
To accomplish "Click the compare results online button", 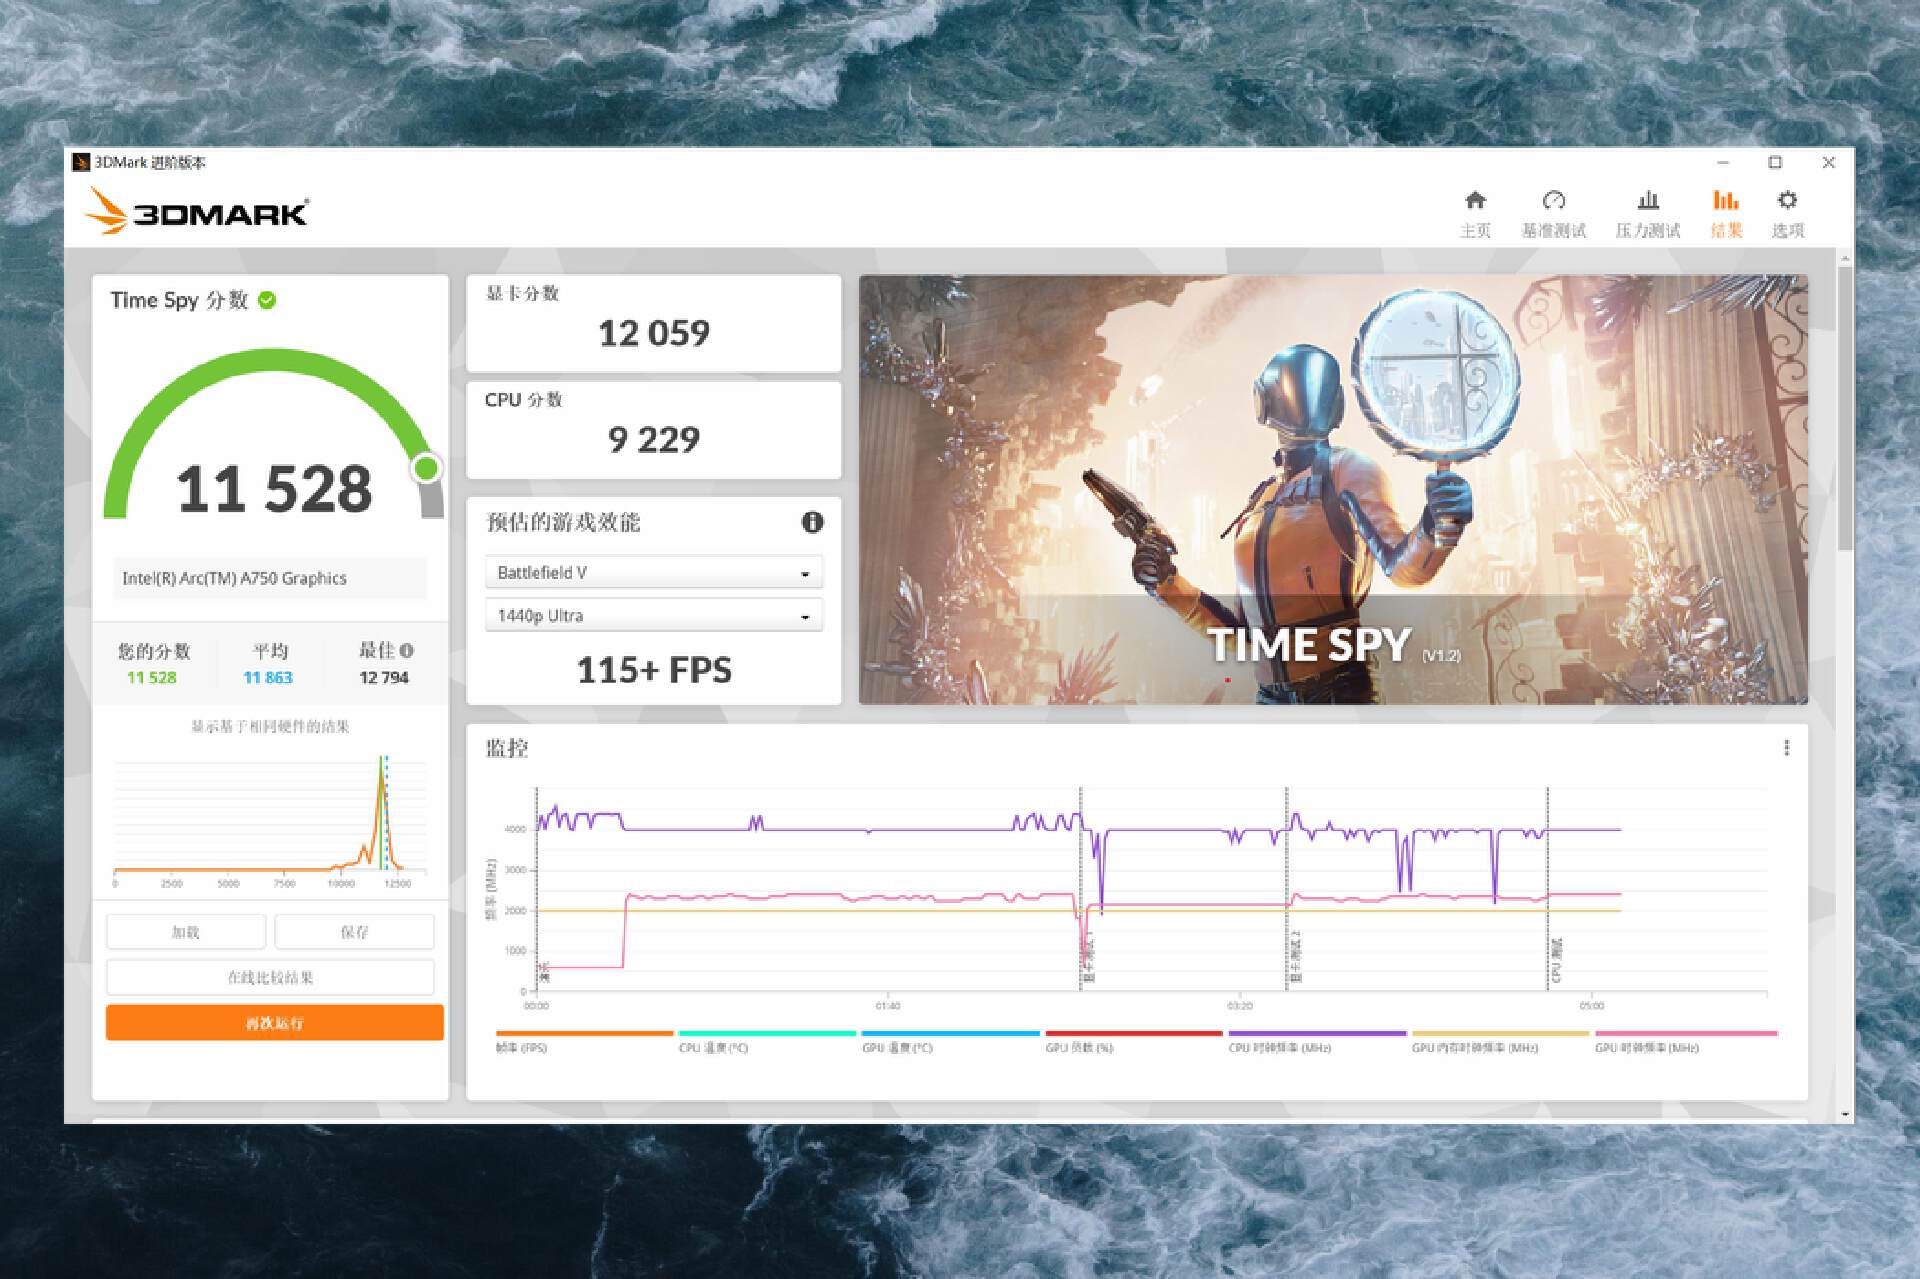I will 270,977.
